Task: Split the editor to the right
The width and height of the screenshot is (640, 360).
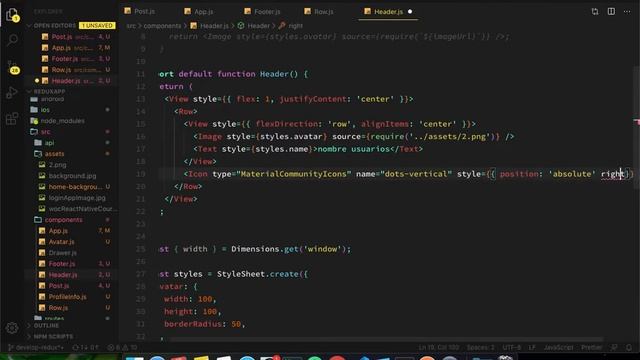Action: [611, 11]
